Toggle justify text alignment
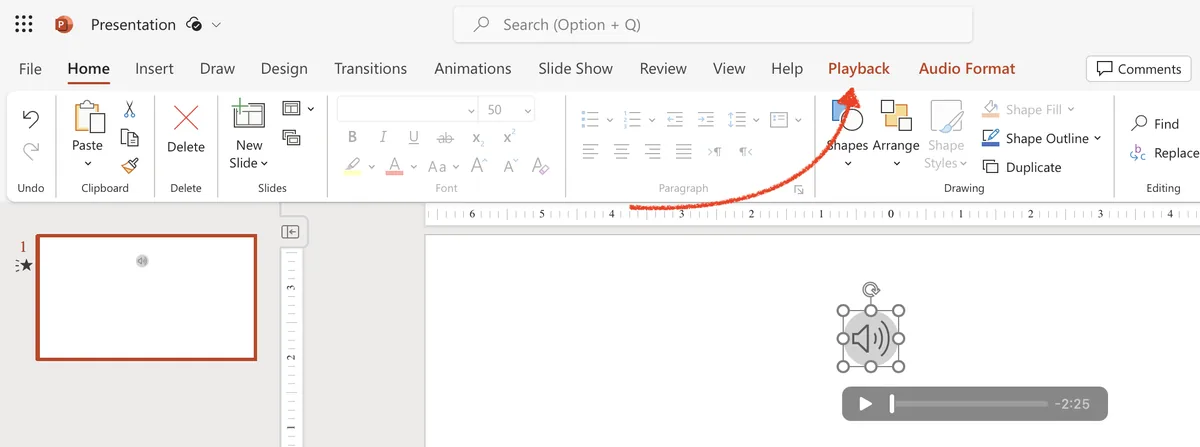1200x447 pixels. pos(684,152)
